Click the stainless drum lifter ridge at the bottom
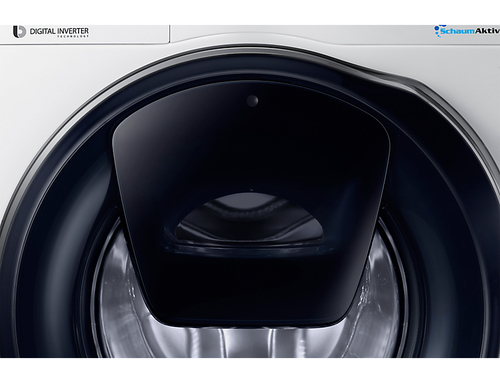The image size is (500, 383). (x=247, y=342)
